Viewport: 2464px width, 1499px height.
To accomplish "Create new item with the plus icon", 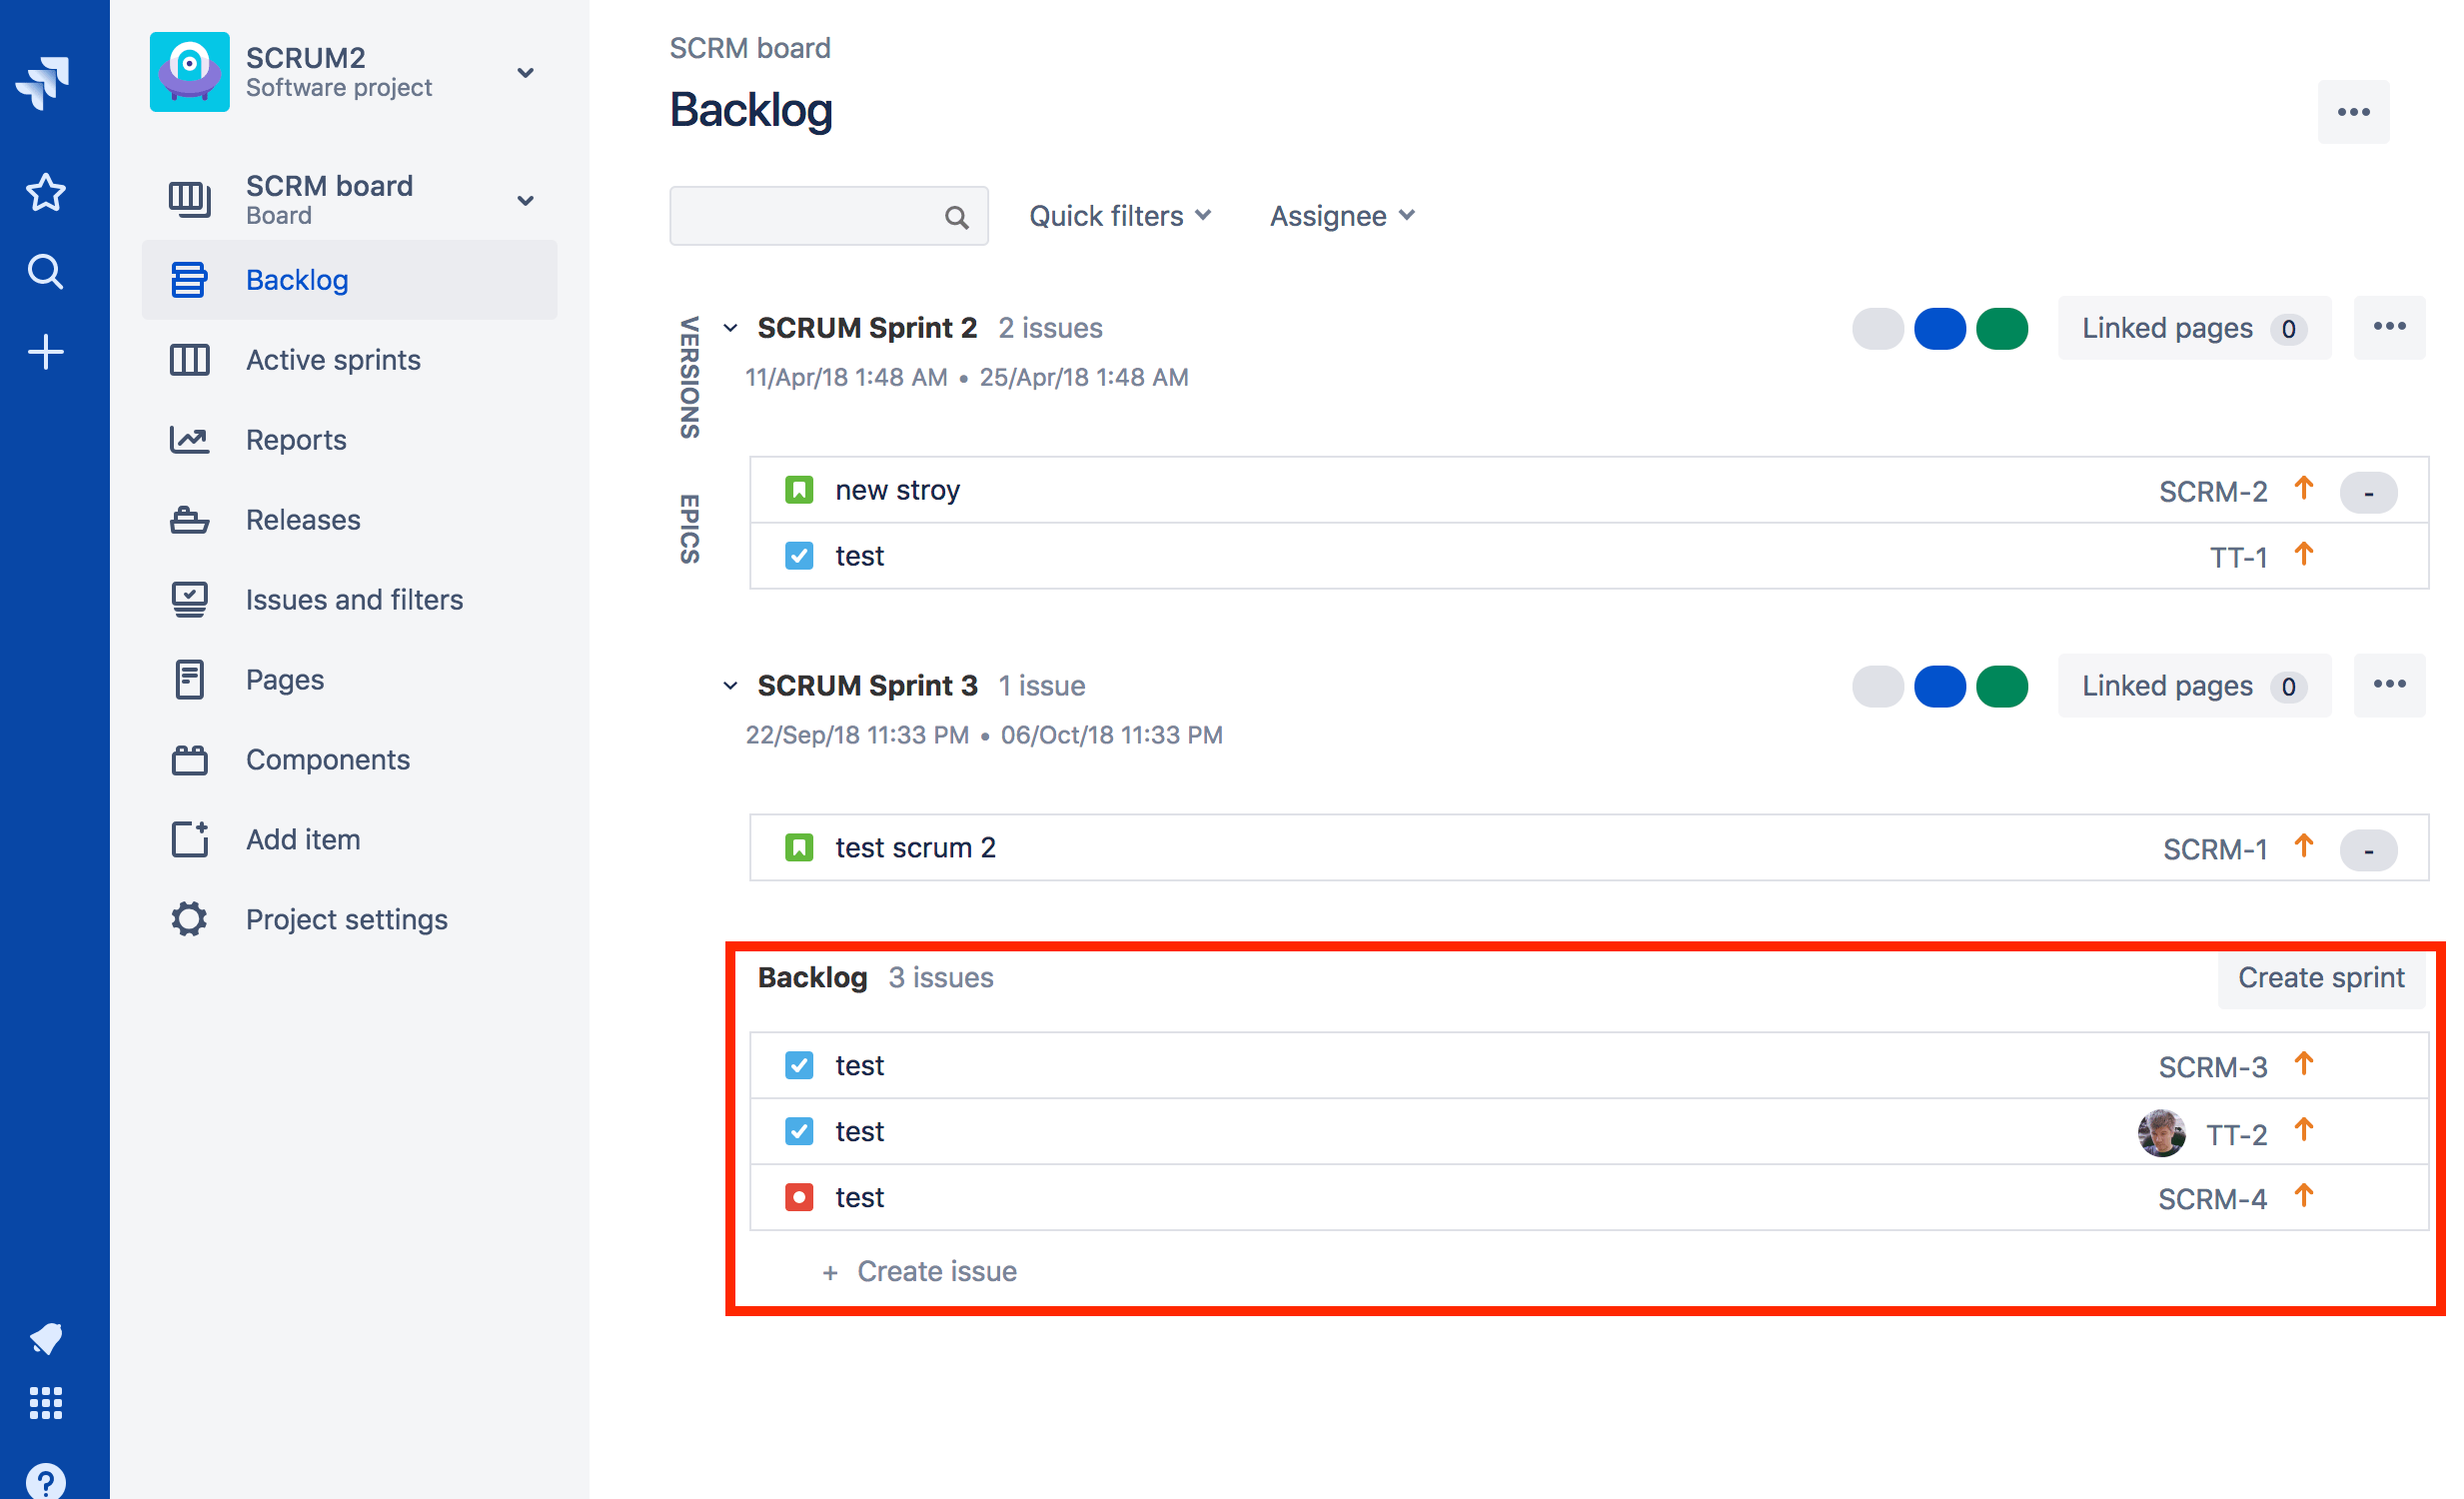I will click(x=45, y=350).
